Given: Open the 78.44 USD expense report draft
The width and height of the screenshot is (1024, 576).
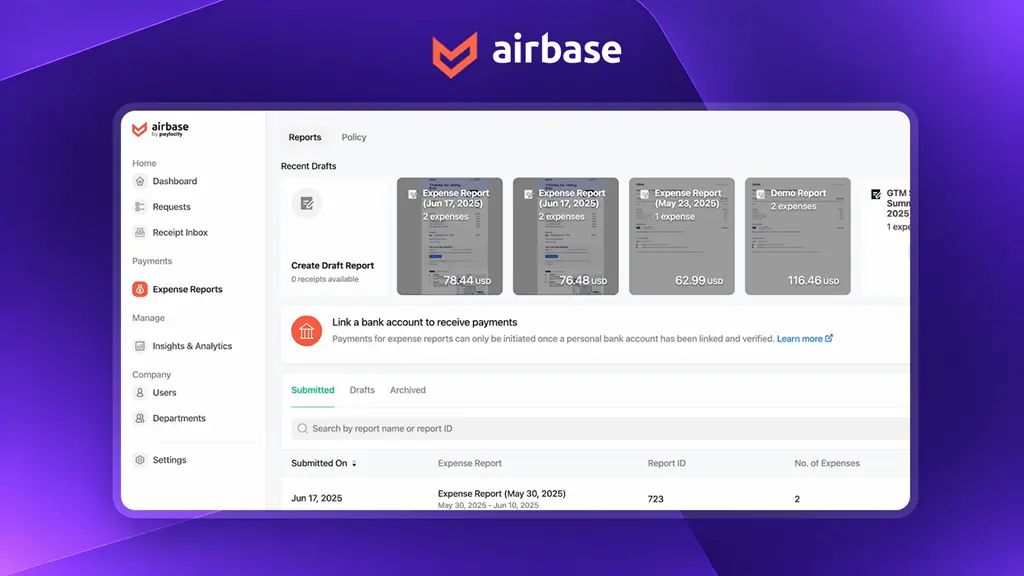Looking at the screenshot, I should coord(450,236).
